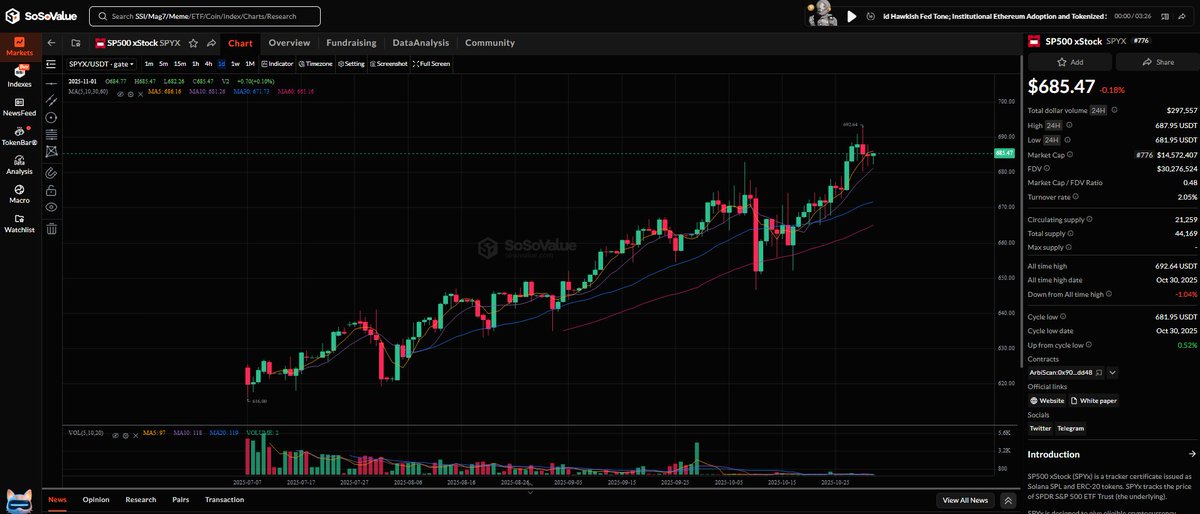Select the 1m timeframe

point(149,64)
